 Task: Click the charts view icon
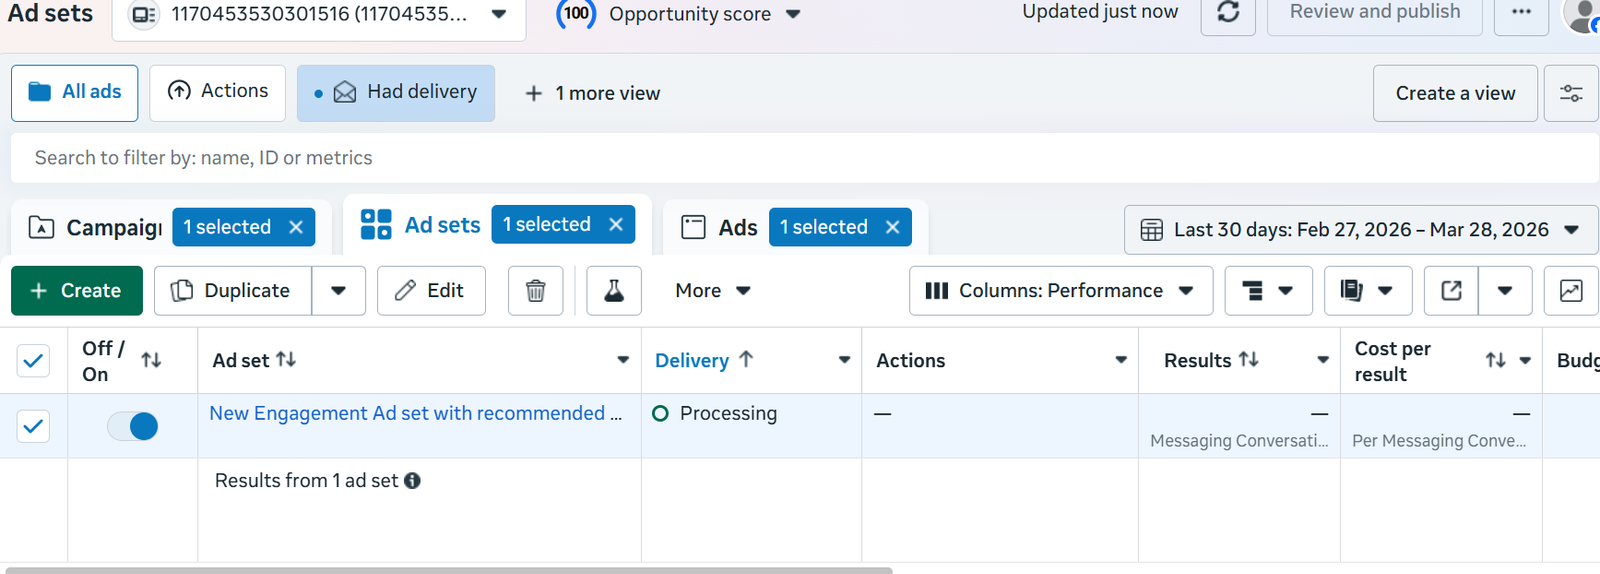[1570, 291]
